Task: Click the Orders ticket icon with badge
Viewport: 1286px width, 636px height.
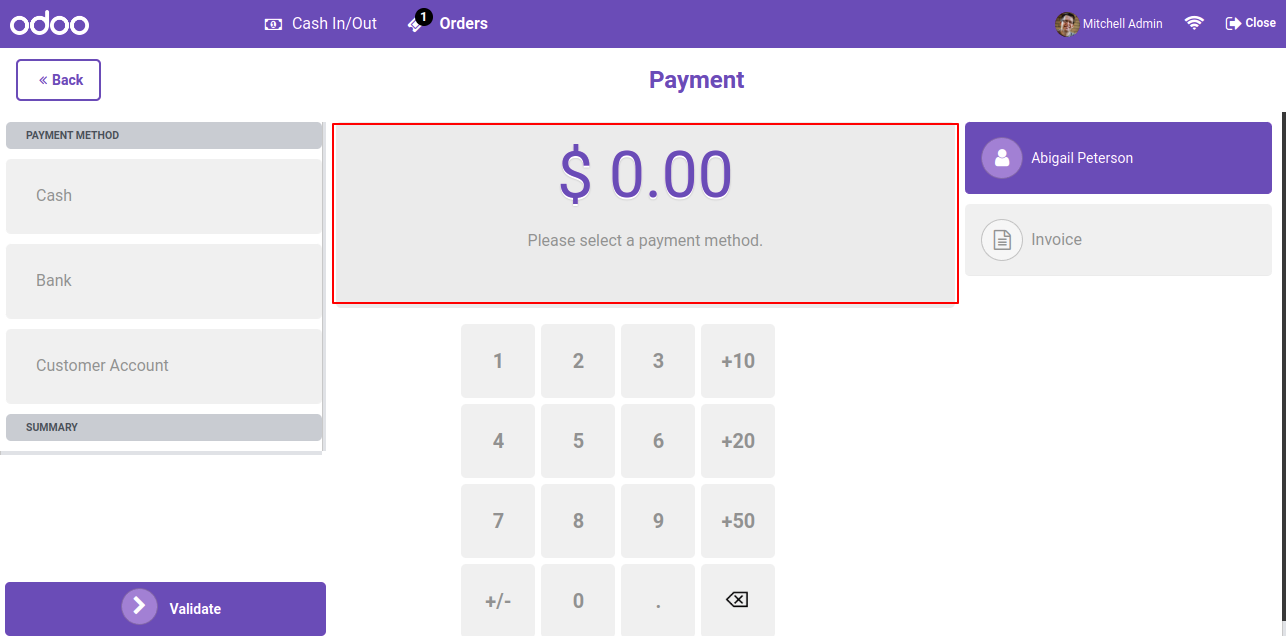Action: pyautogui.click(x=419, y=21)
